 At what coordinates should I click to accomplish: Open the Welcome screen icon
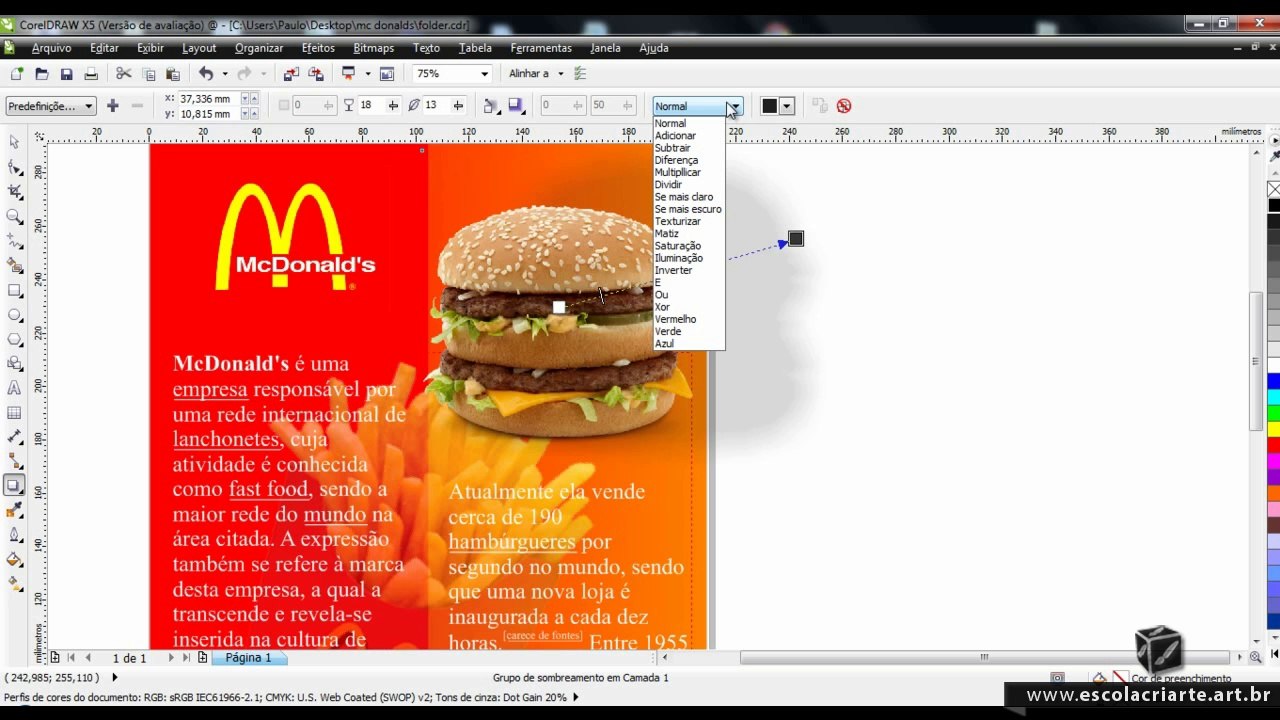point(387,74)
